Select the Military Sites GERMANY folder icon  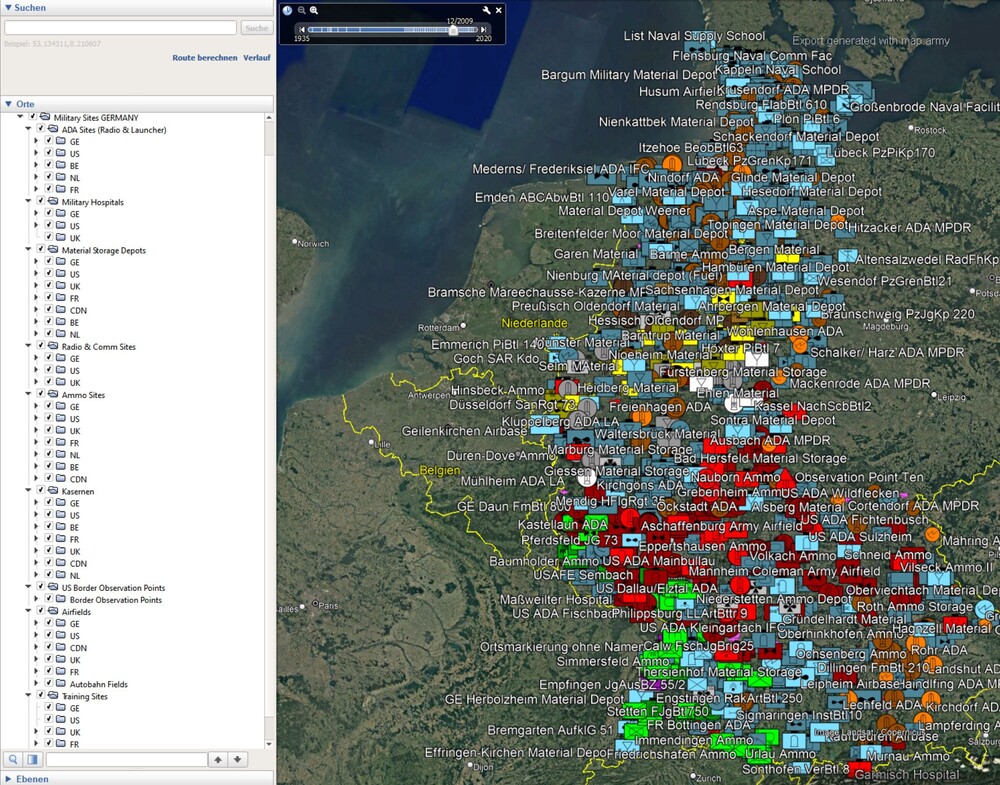pos(45,117)
